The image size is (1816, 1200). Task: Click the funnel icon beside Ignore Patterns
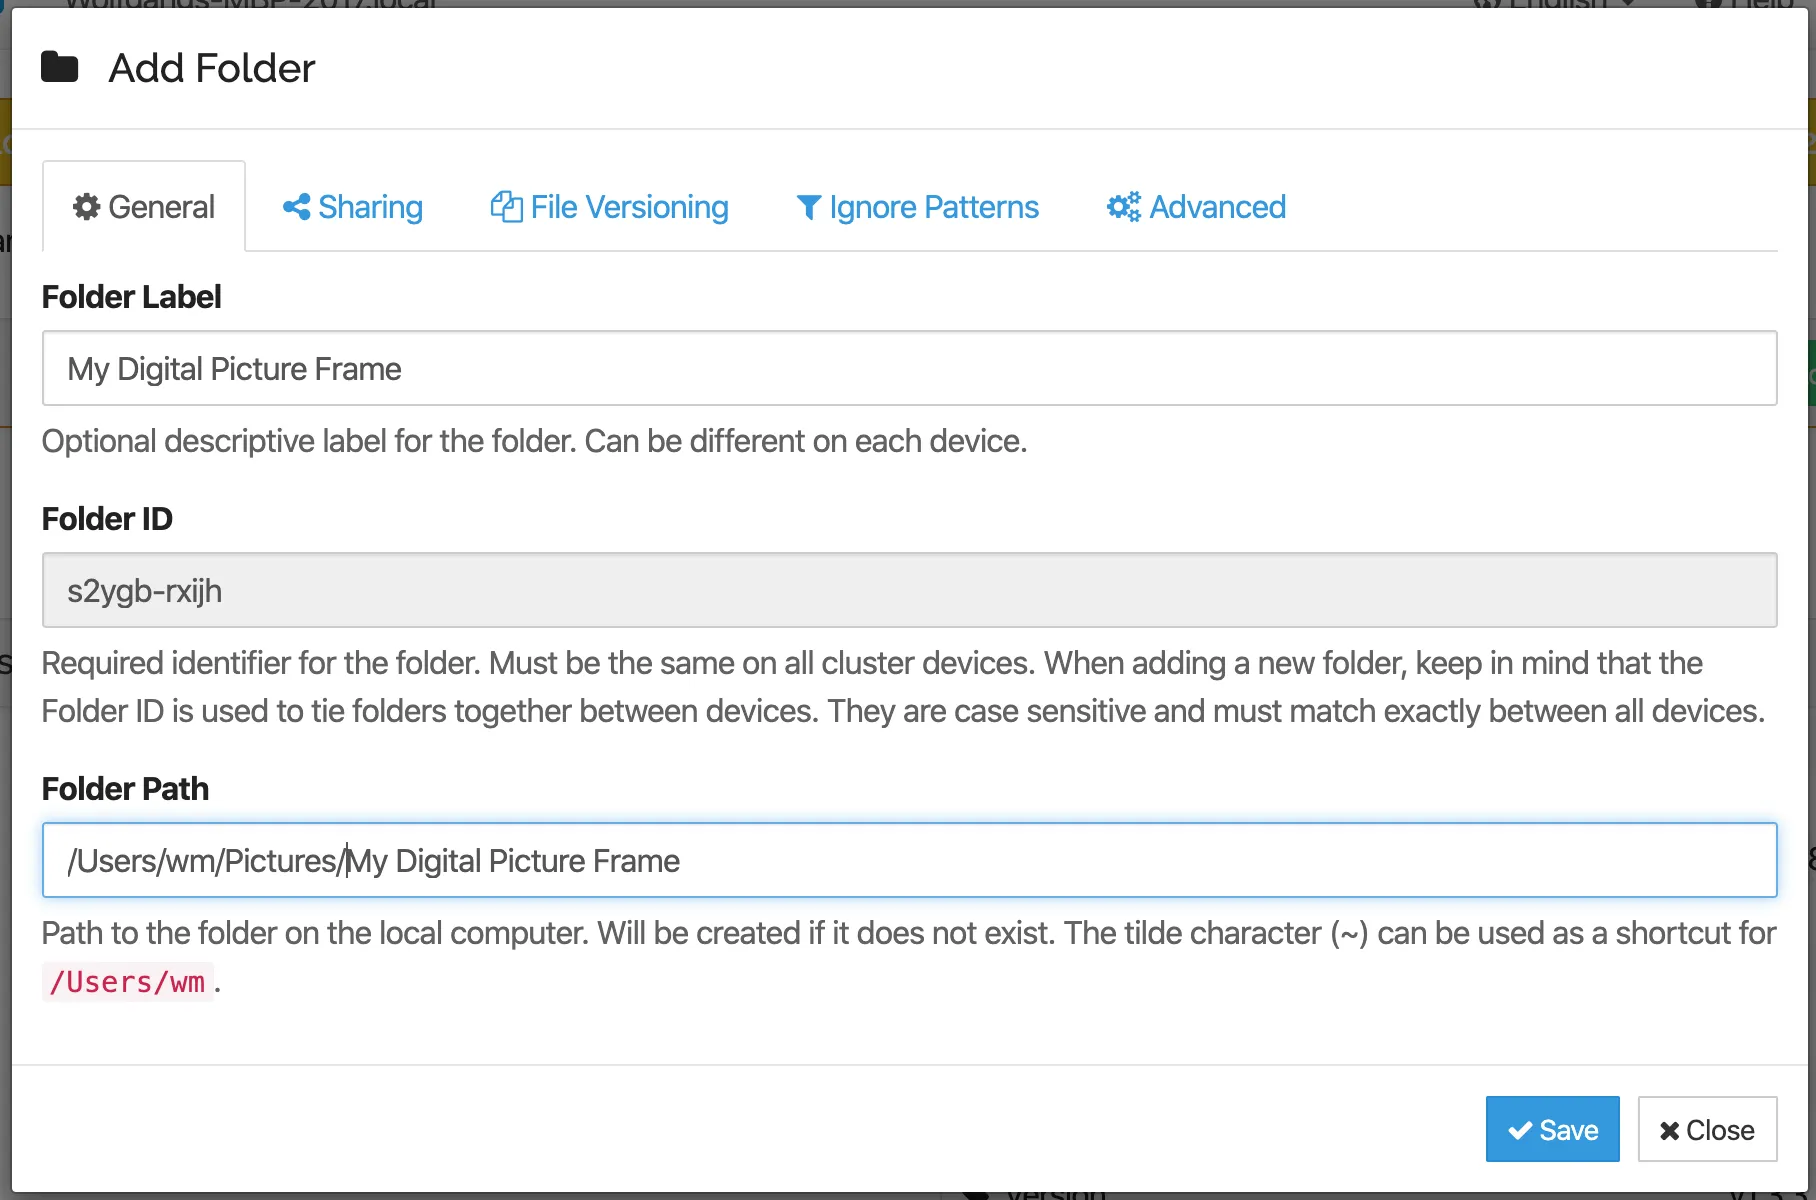pos(808,208)
